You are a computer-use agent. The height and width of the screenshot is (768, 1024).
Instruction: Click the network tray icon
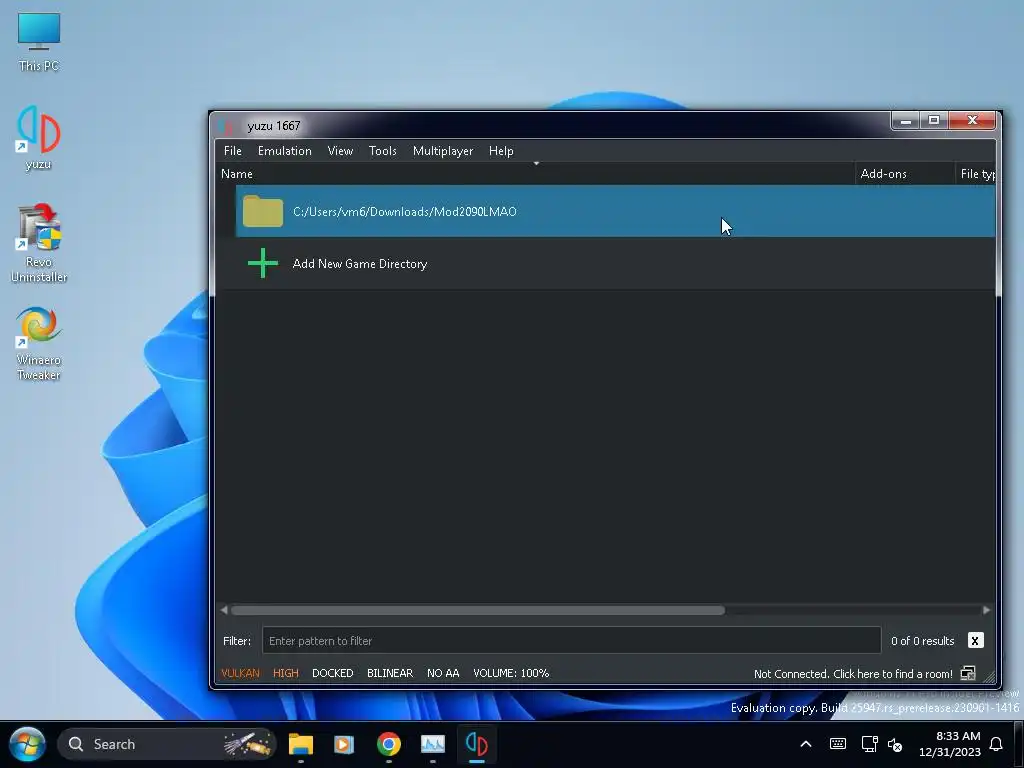point(869,744)
